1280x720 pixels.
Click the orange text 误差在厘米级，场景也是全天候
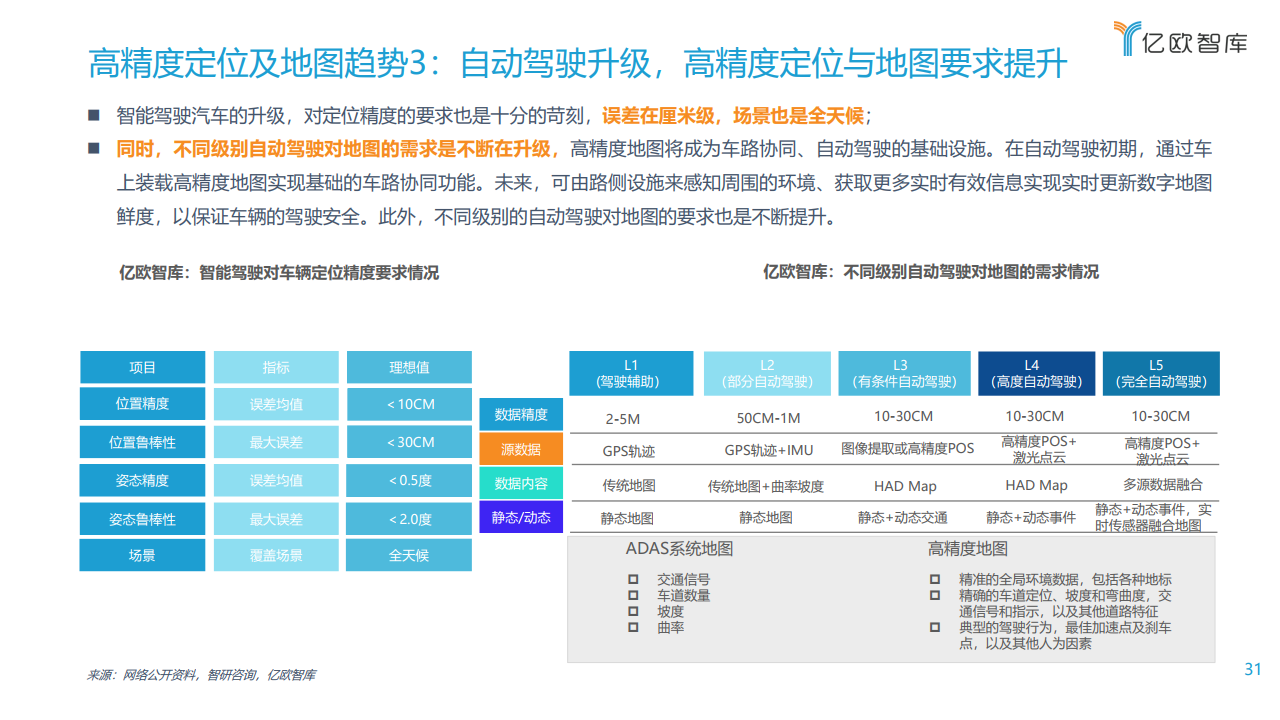(x=734, y=115)
